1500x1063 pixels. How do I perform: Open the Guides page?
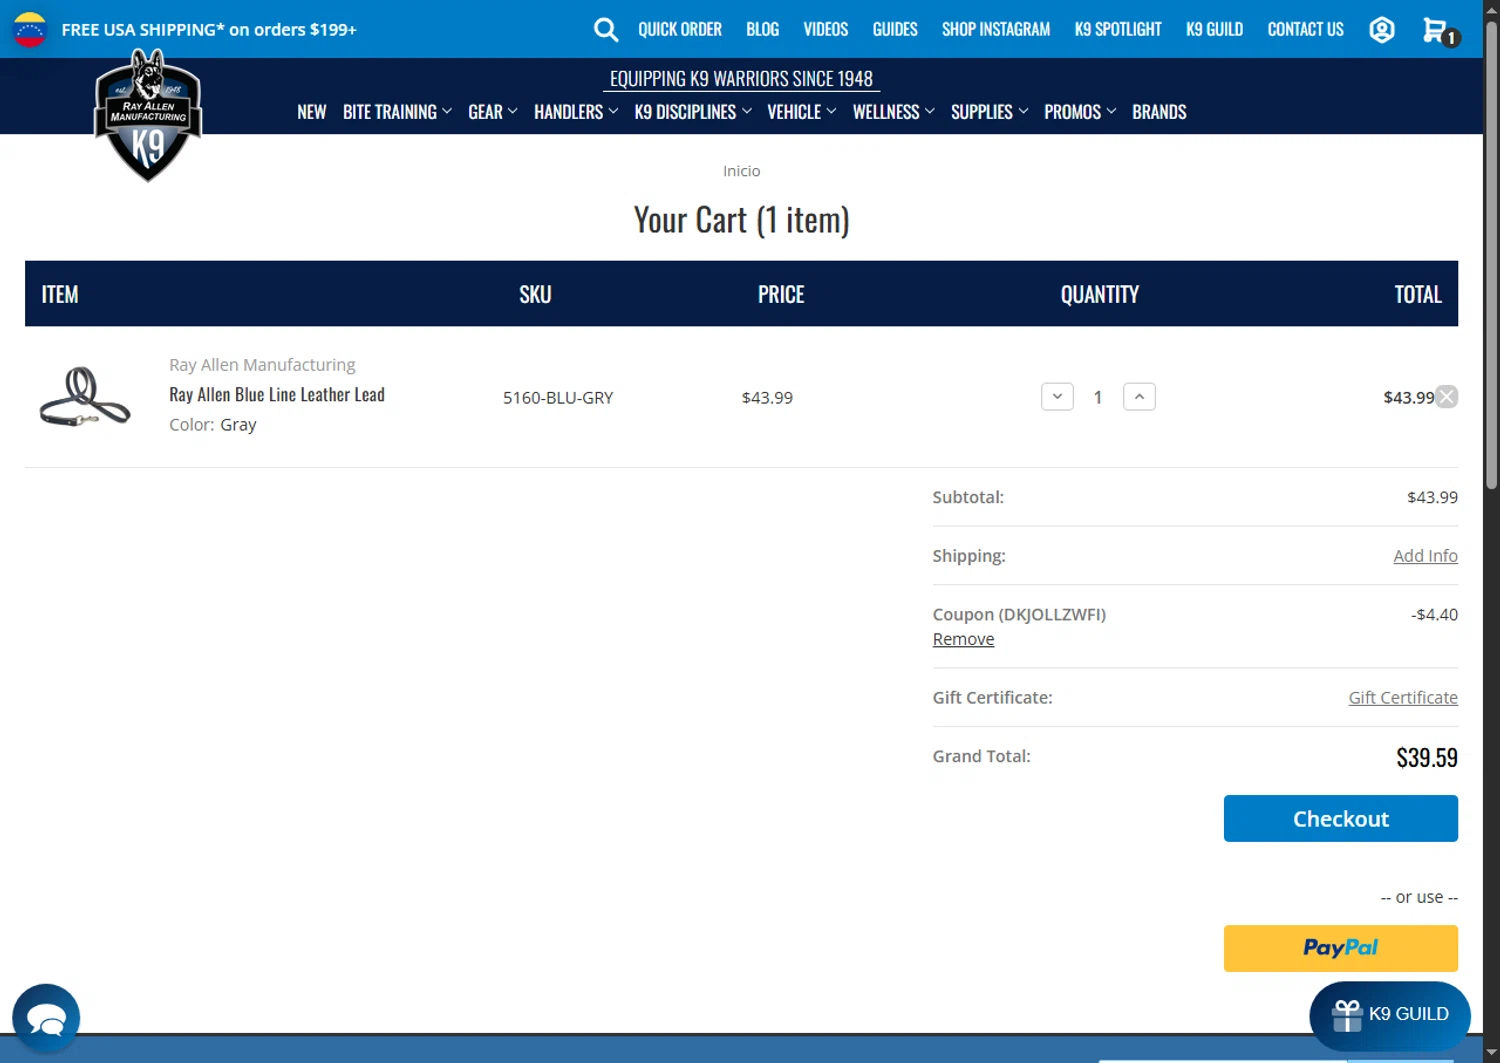click(x=895, y=29)
